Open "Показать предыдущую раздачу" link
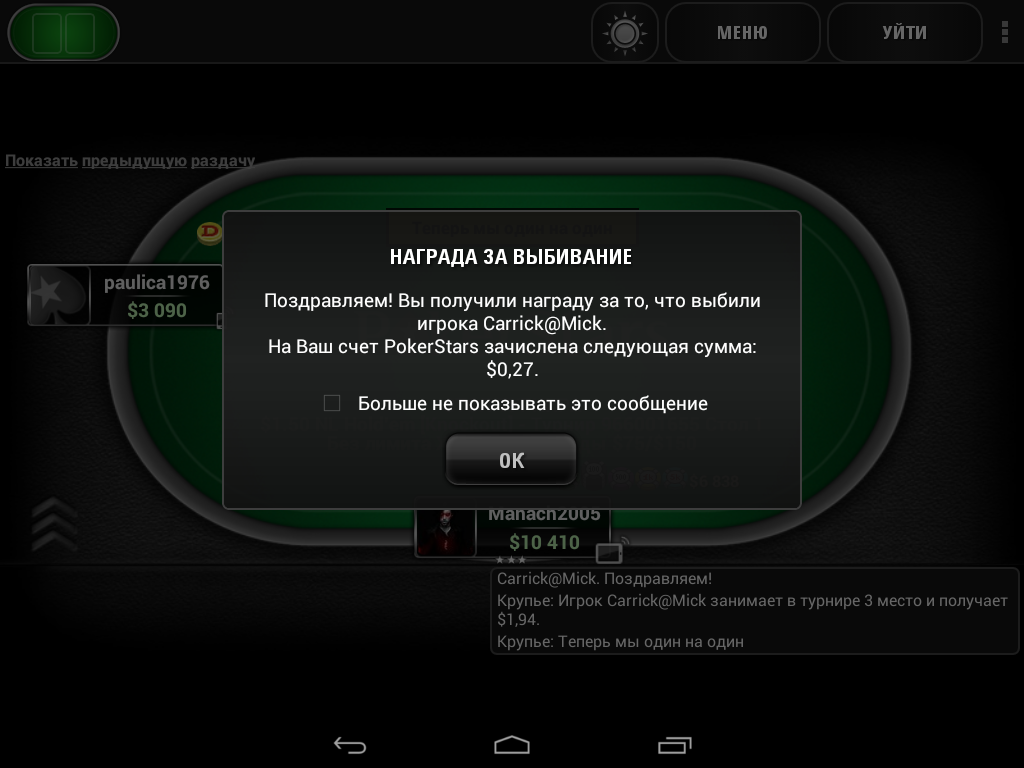This screenshot has height=768, width=1024. (130, 161)
